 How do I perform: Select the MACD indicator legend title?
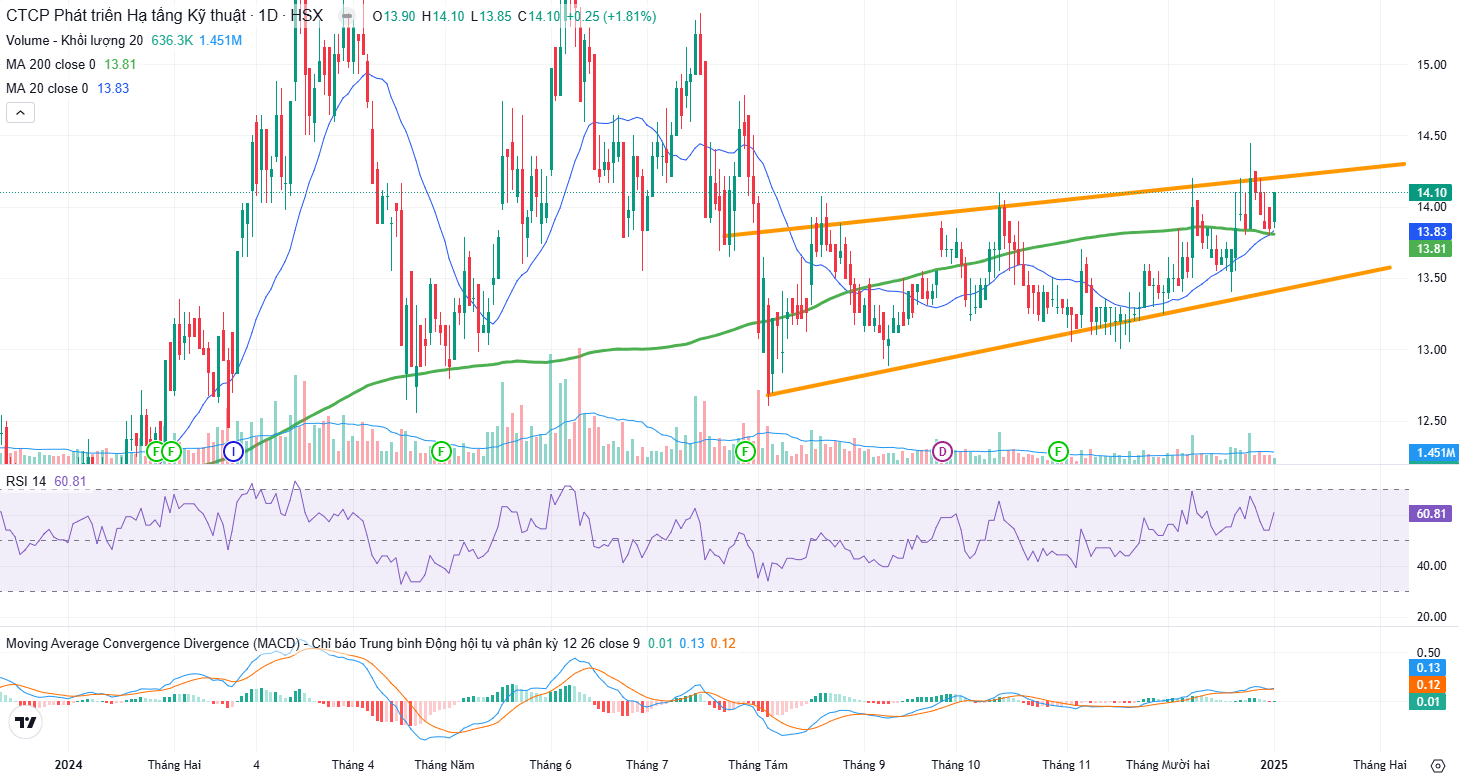coord(323,643)
